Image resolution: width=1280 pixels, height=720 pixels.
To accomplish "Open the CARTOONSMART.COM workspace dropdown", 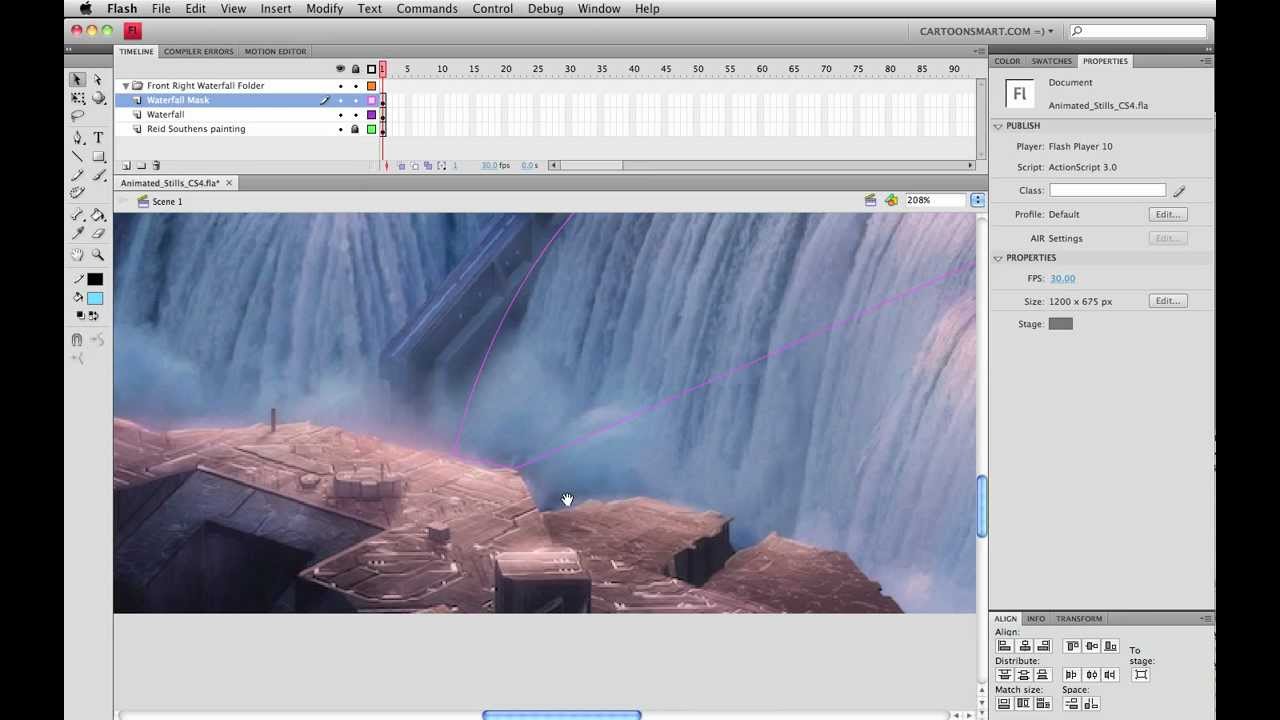I will 986,31.
